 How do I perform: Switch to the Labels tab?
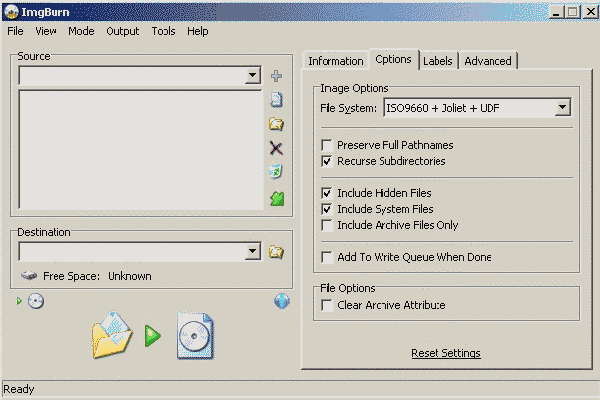tap(437, 61)
